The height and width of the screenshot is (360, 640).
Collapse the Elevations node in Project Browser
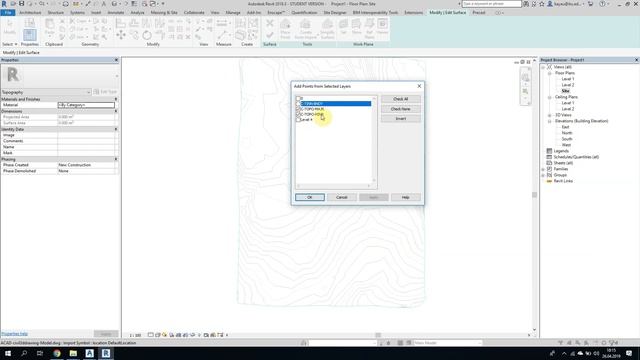[x=549, y=121]
